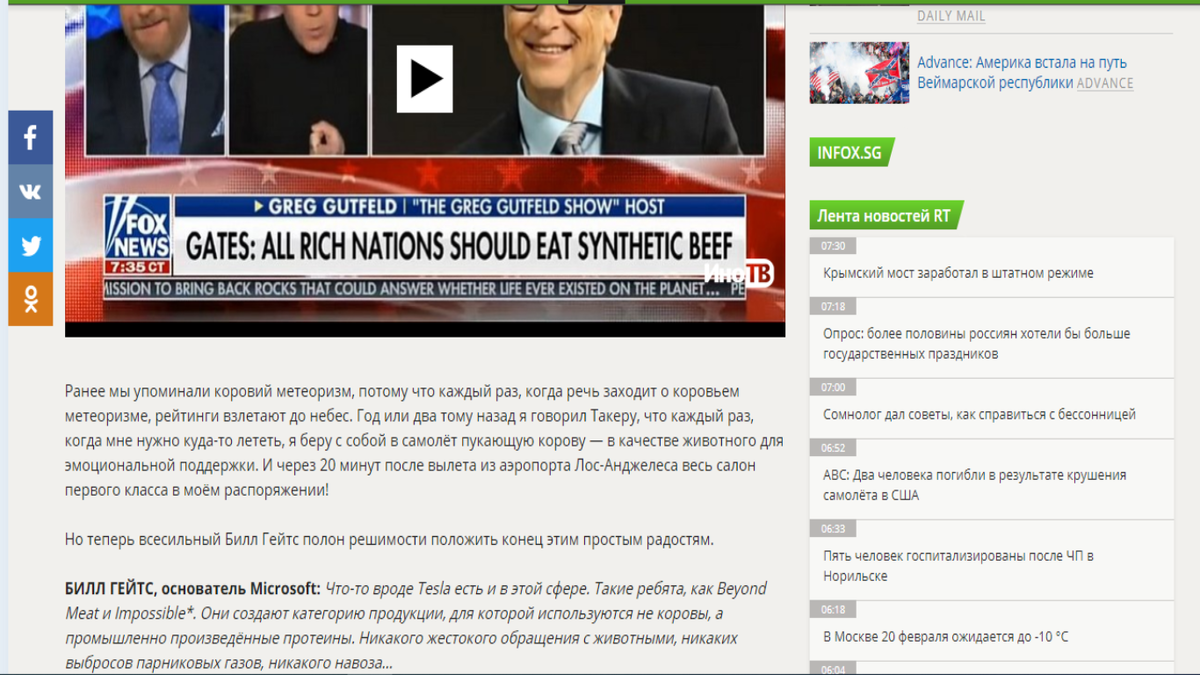Open news about Norilsk hospitalizations
The height and width of the screenshot is (675, 1200).
click(x=959, y=566)
